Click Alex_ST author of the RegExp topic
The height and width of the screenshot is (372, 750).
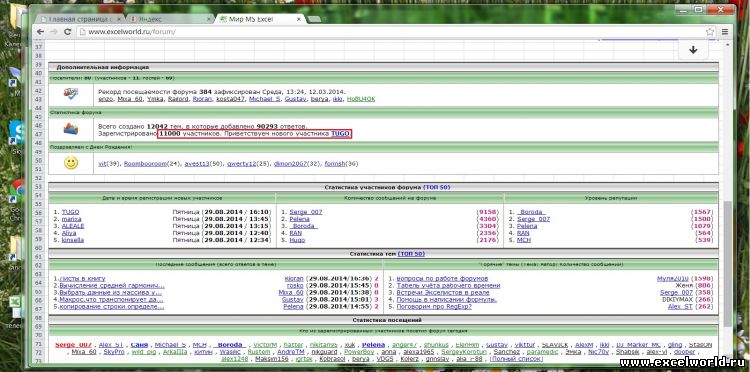pyautogui.click(x=680, y=306)
